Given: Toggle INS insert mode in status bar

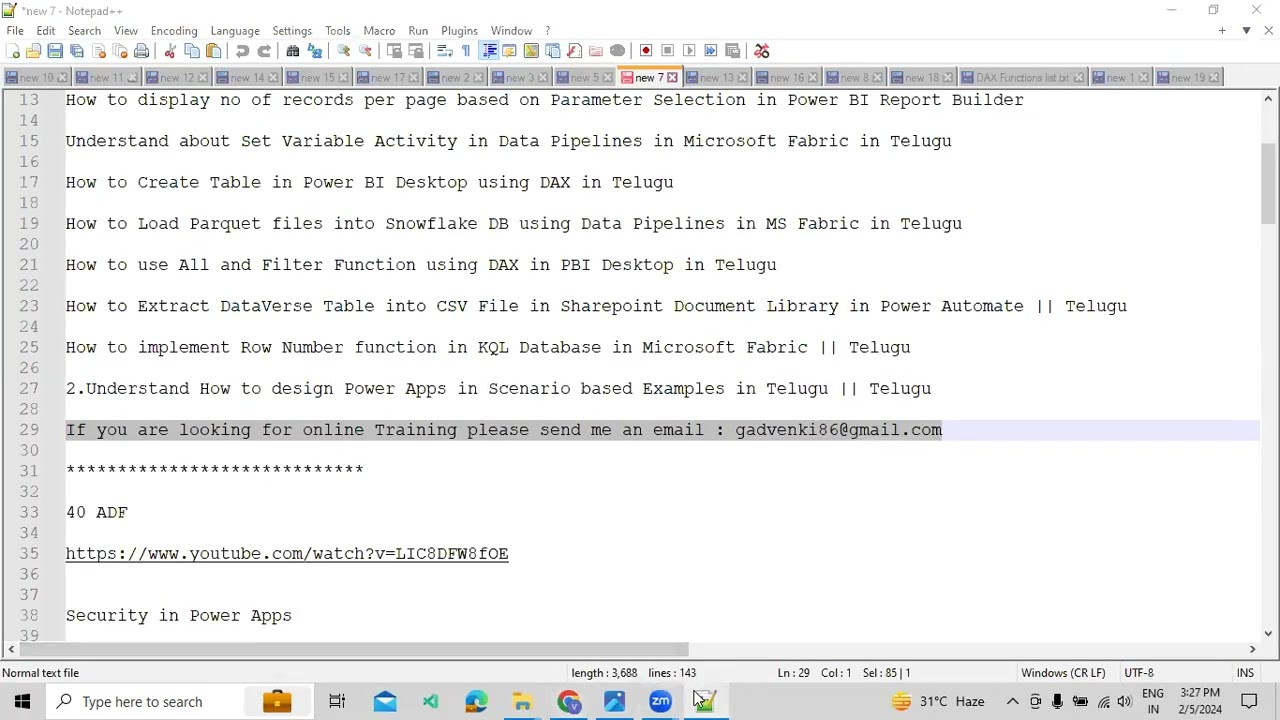Looking at the screenshot, I should click(1245, 673).
